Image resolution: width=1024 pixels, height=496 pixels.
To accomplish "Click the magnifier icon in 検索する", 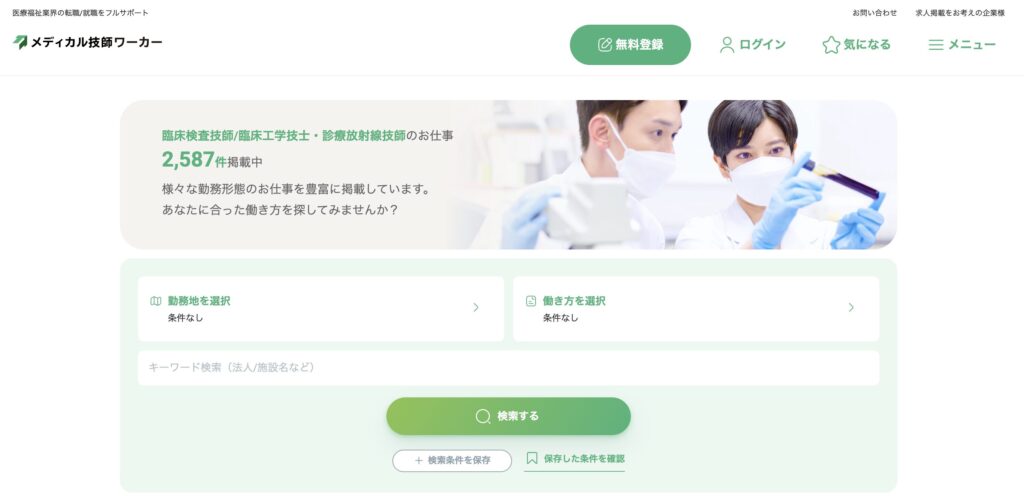I will [x=483, y=416].
